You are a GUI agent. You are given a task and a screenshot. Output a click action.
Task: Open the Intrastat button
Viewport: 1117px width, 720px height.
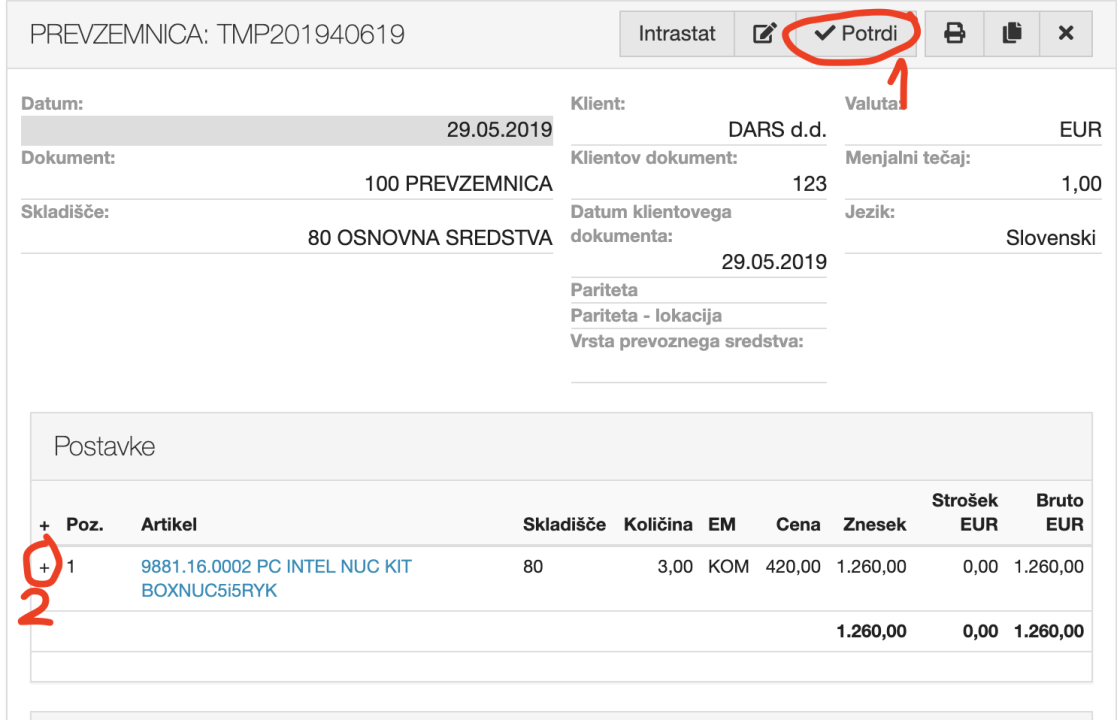[677, 34]
